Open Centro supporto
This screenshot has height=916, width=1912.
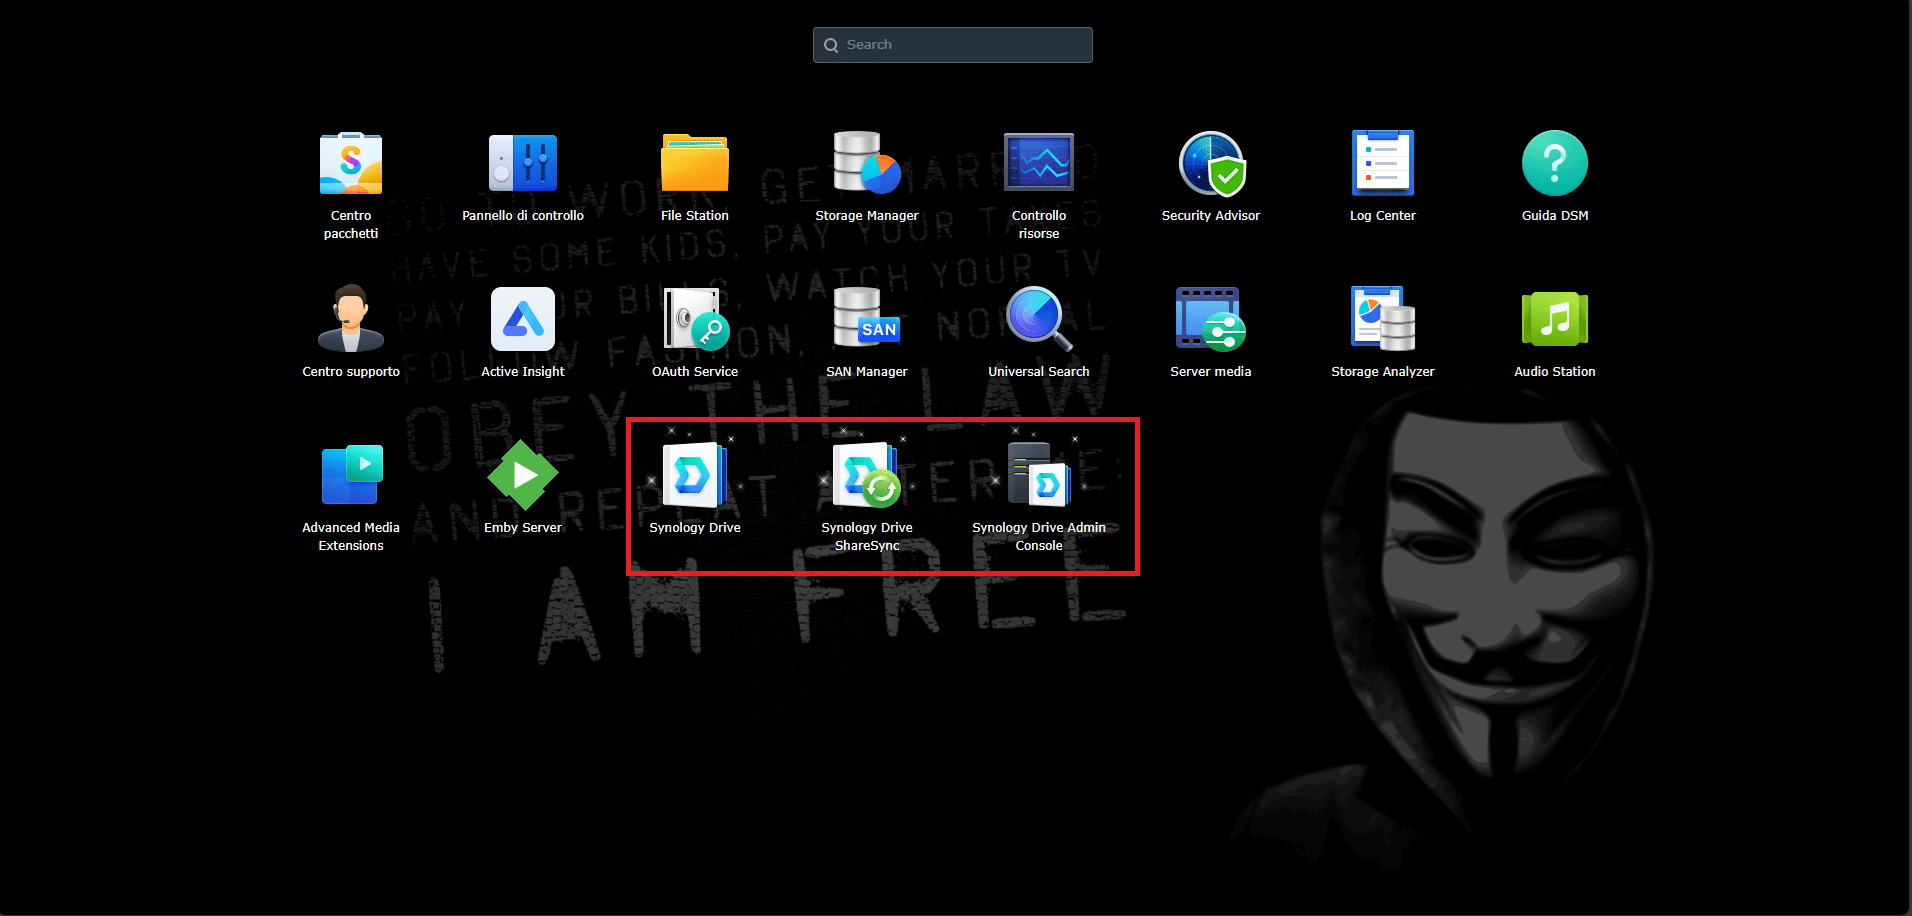tap(351, 319)
